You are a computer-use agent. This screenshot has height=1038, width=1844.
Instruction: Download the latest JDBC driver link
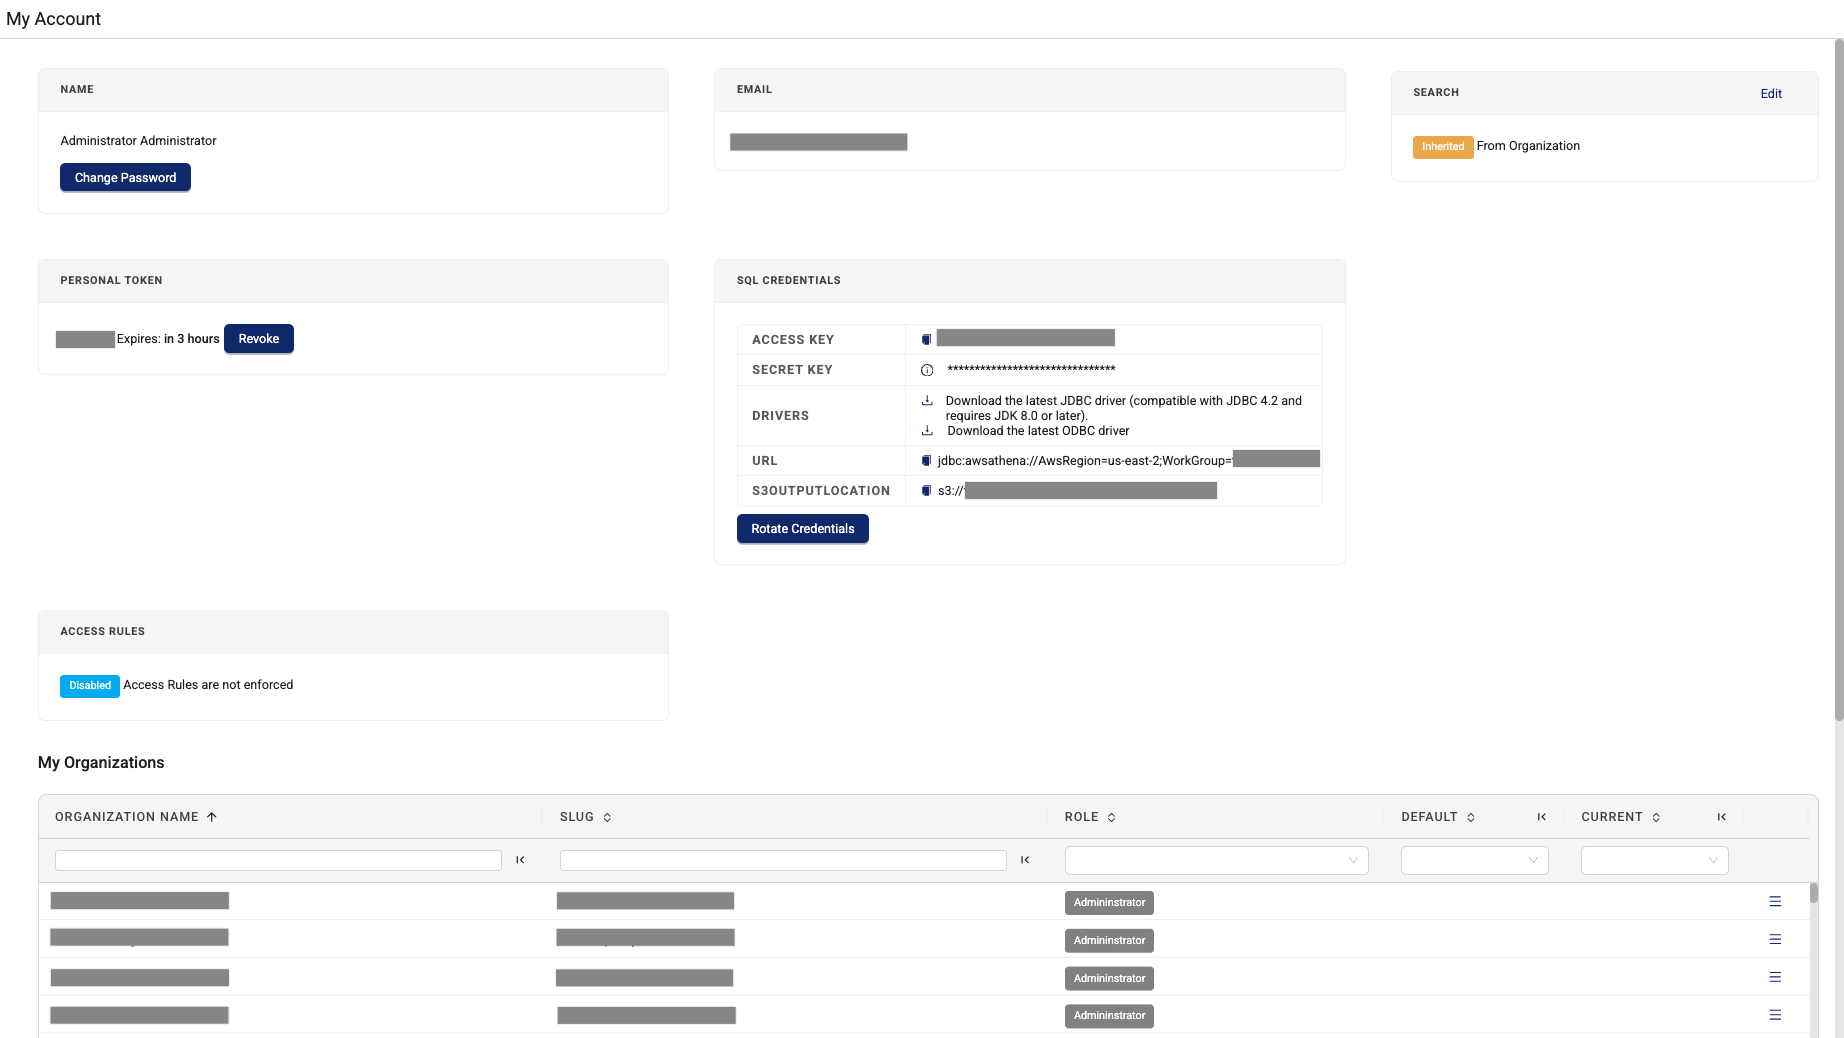point(1124,408)
